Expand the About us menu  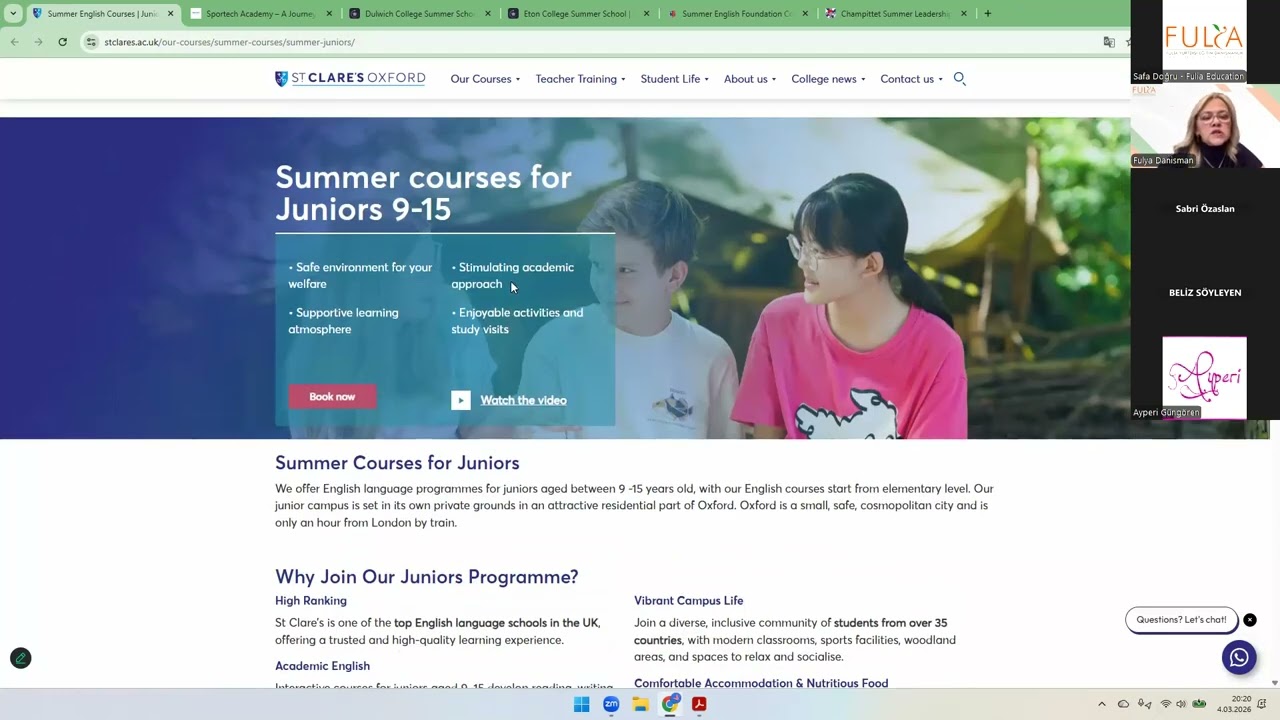(x=750, y=79)
